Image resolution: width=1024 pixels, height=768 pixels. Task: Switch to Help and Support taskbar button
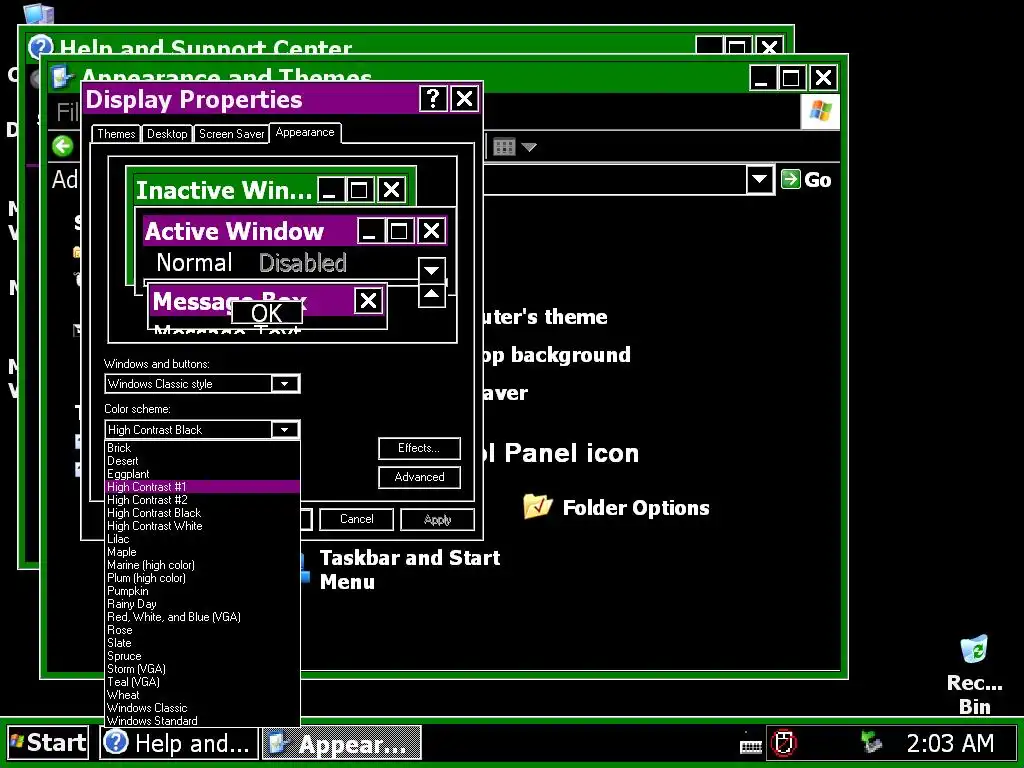179,743
